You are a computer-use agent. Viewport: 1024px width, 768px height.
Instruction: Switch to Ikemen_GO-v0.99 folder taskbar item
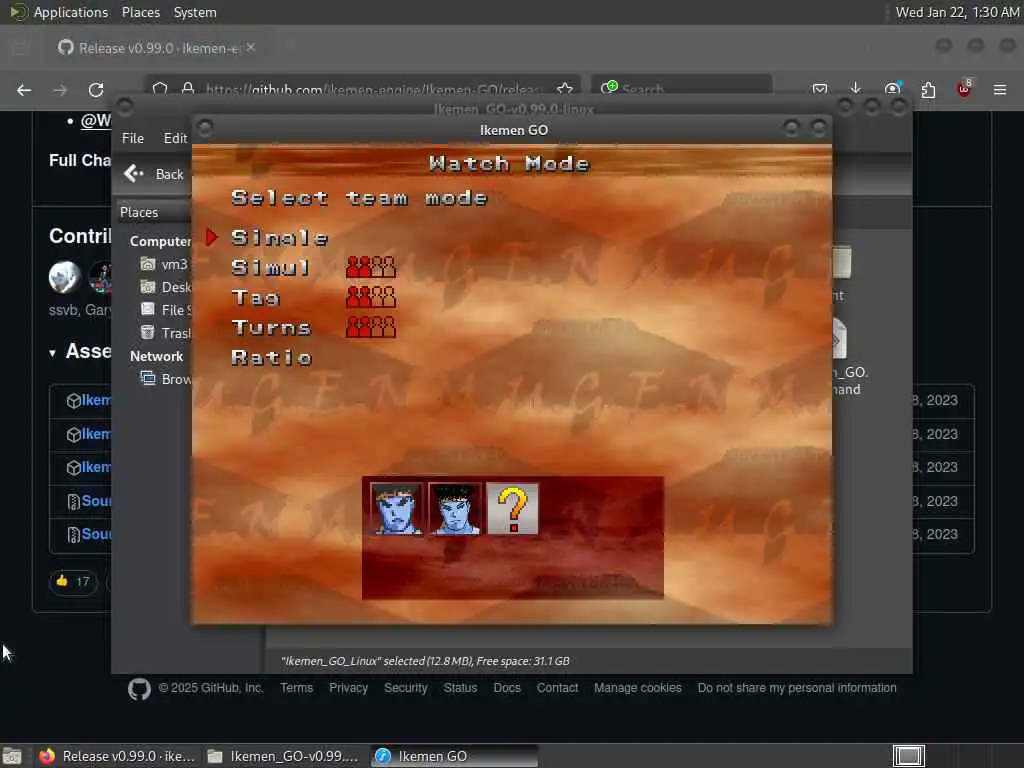283,756
